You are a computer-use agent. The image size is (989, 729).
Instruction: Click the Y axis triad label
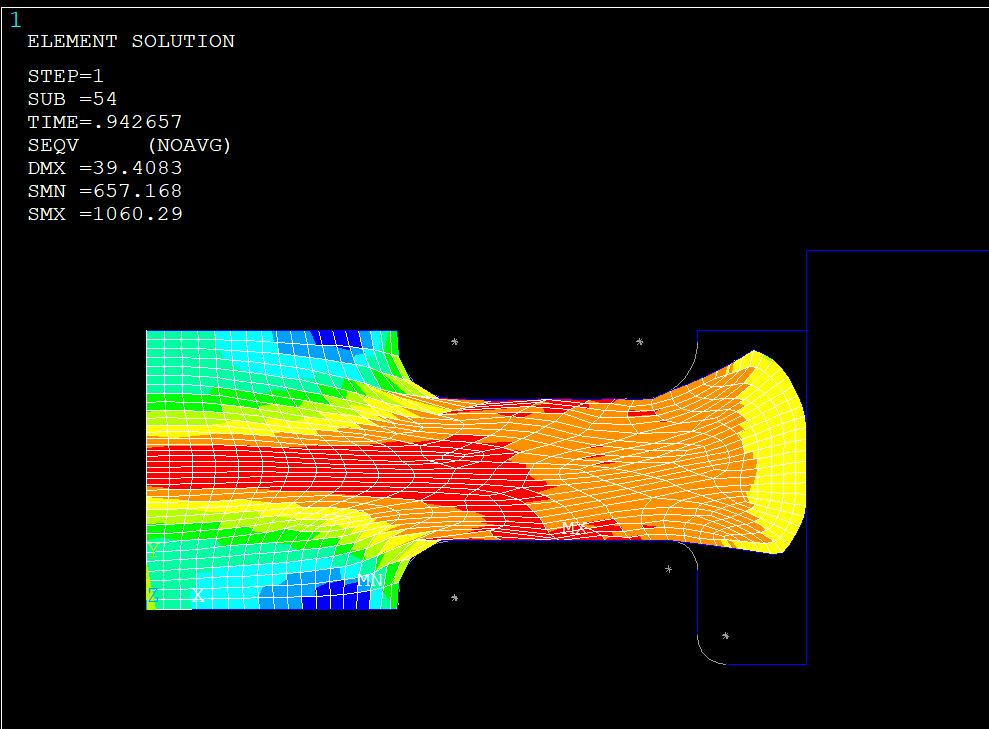153,550
